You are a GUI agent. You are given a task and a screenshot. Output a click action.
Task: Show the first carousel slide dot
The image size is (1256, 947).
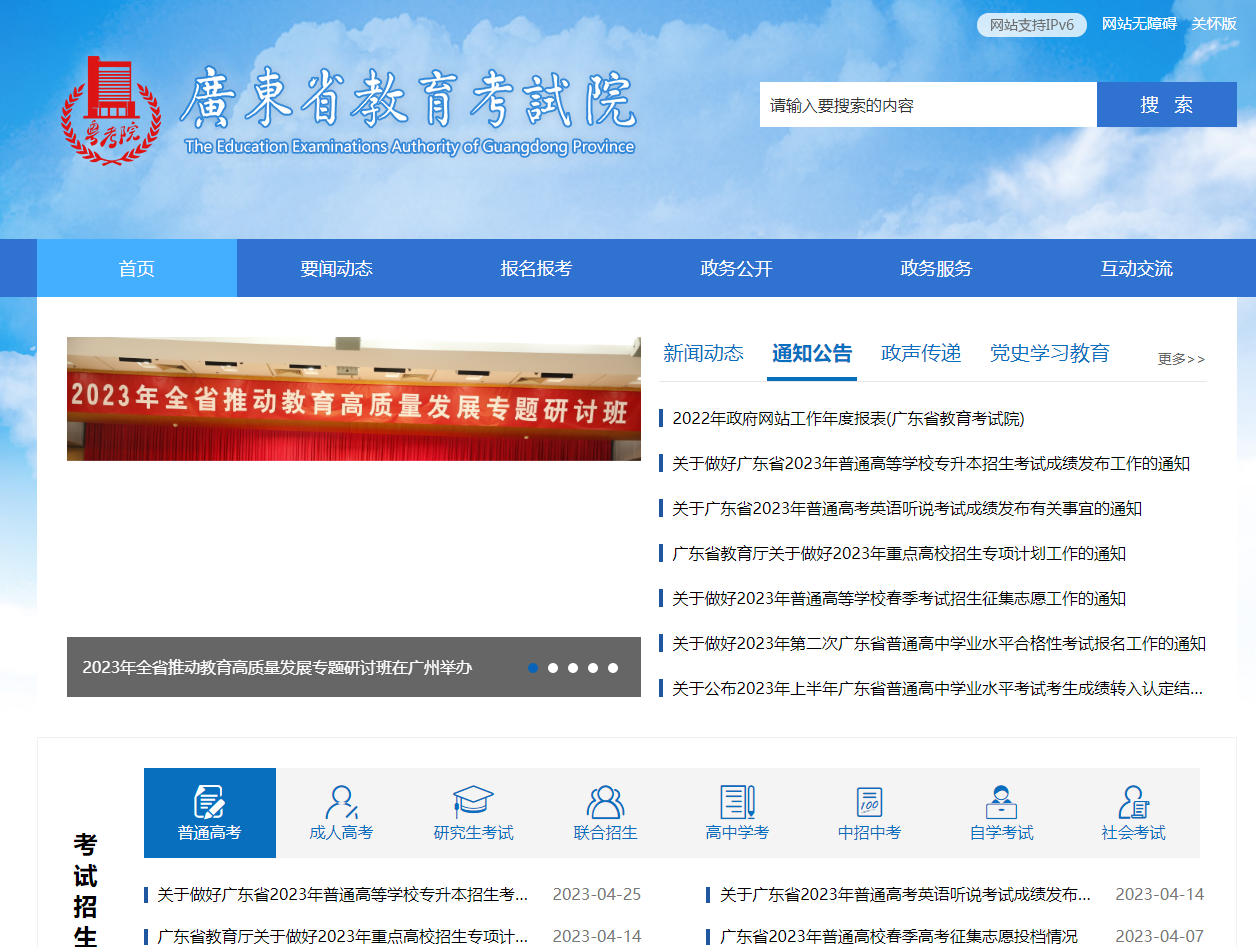point(533,668)
